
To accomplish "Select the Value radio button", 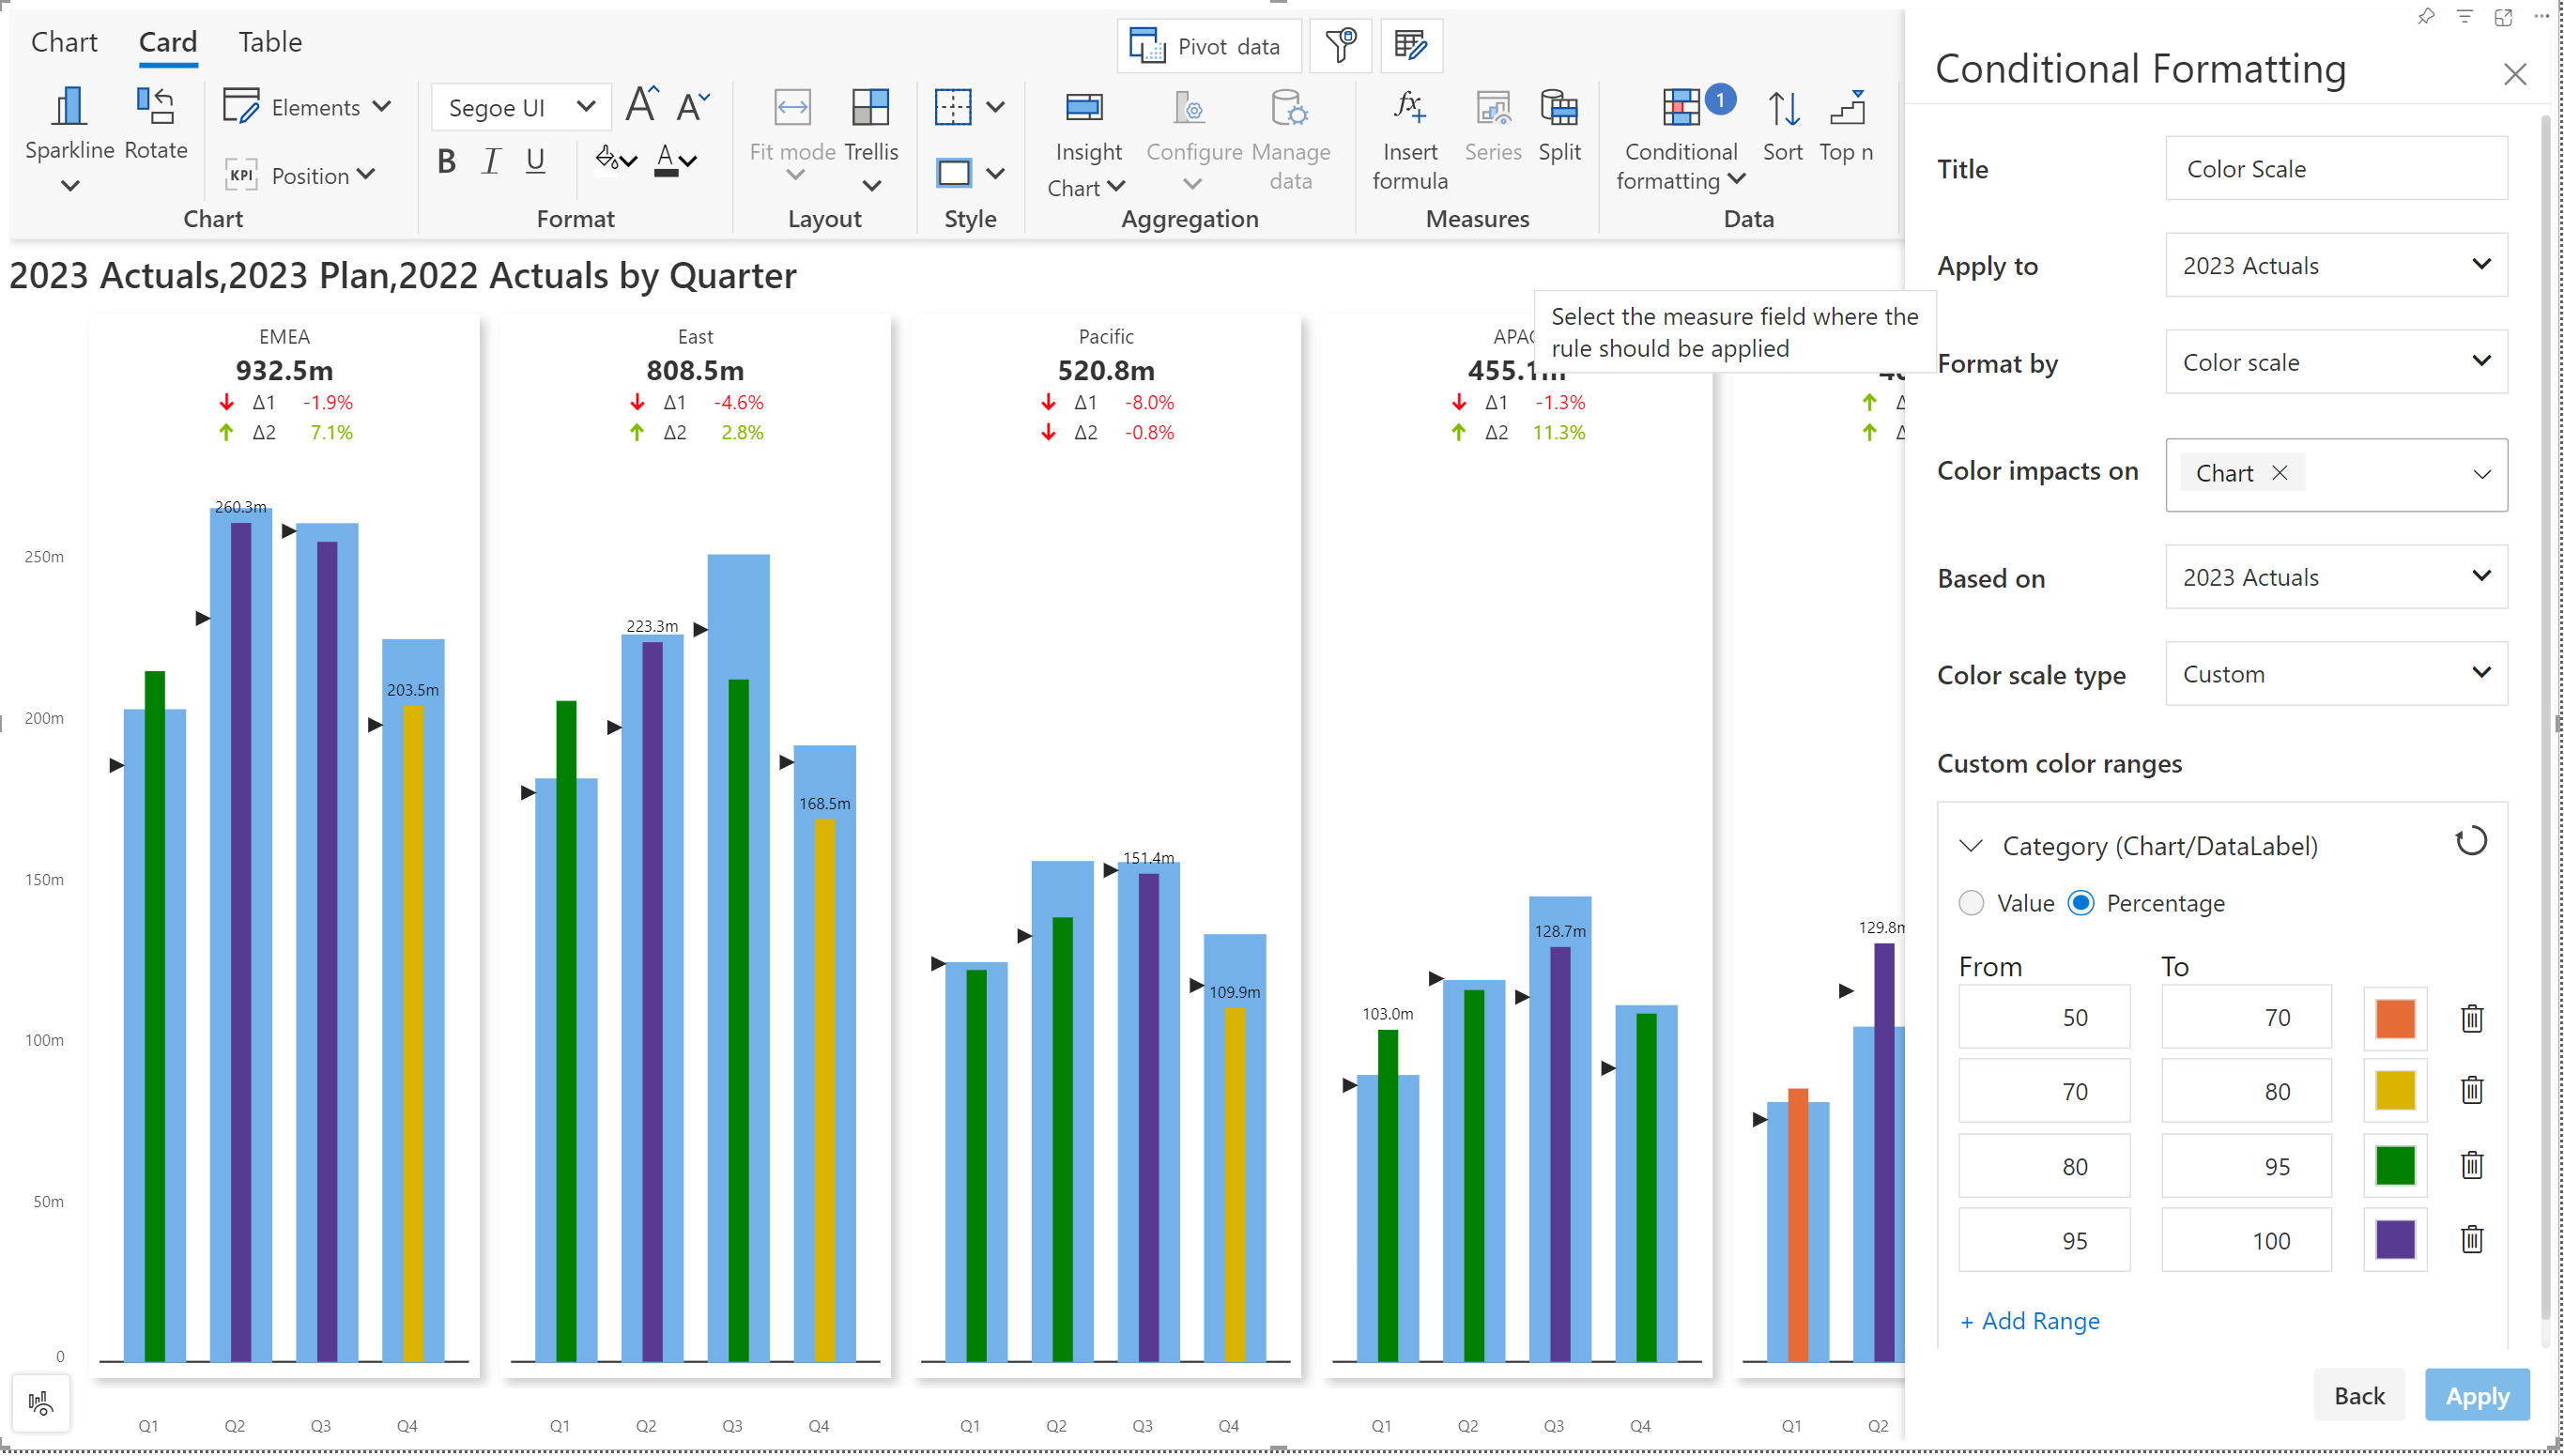I will click(1971, 903).
